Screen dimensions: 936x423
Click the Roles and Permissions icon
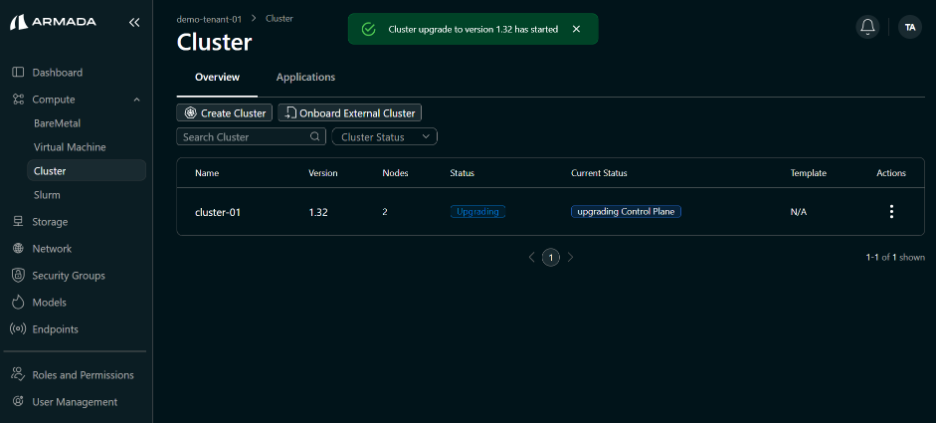18,375
